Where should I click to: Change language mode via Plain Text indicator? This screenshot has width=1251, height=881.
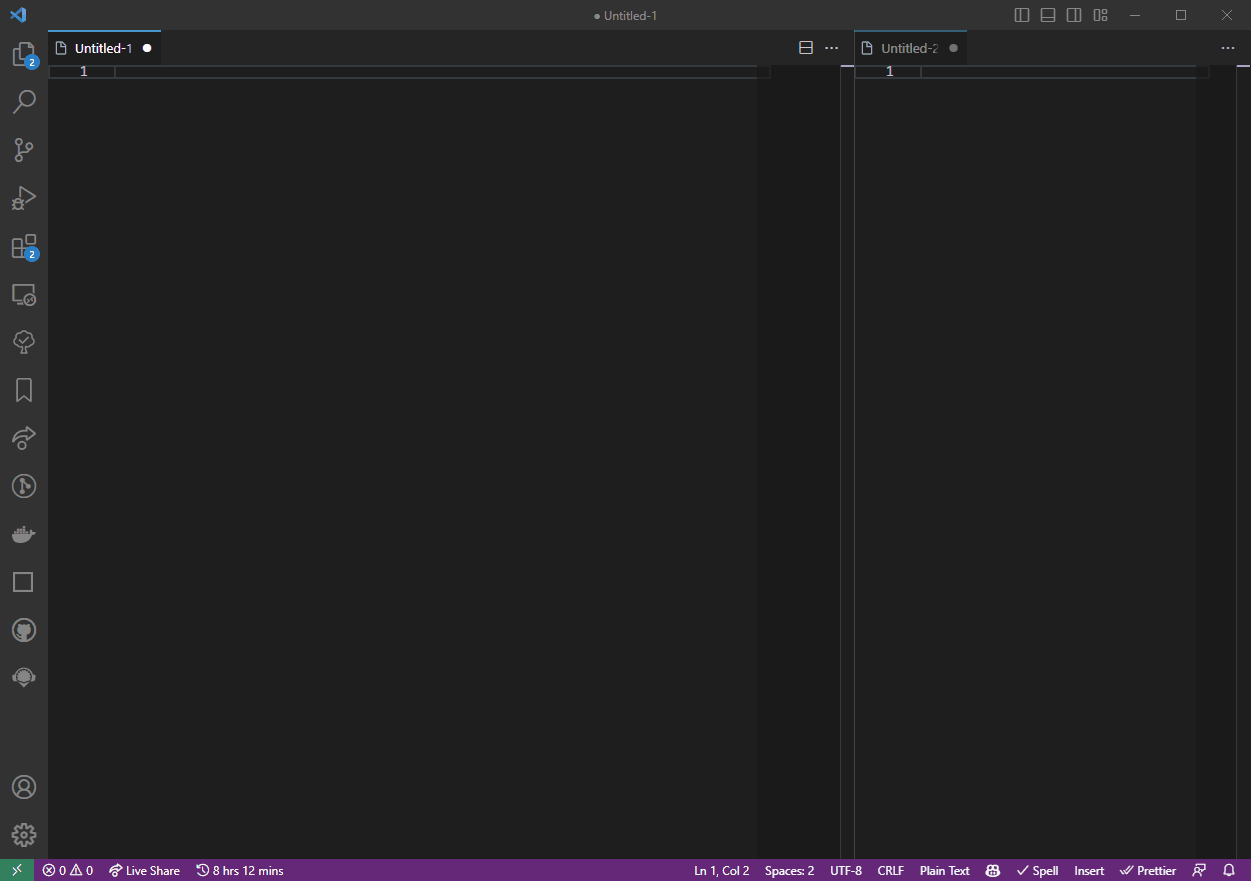[943, 870]
